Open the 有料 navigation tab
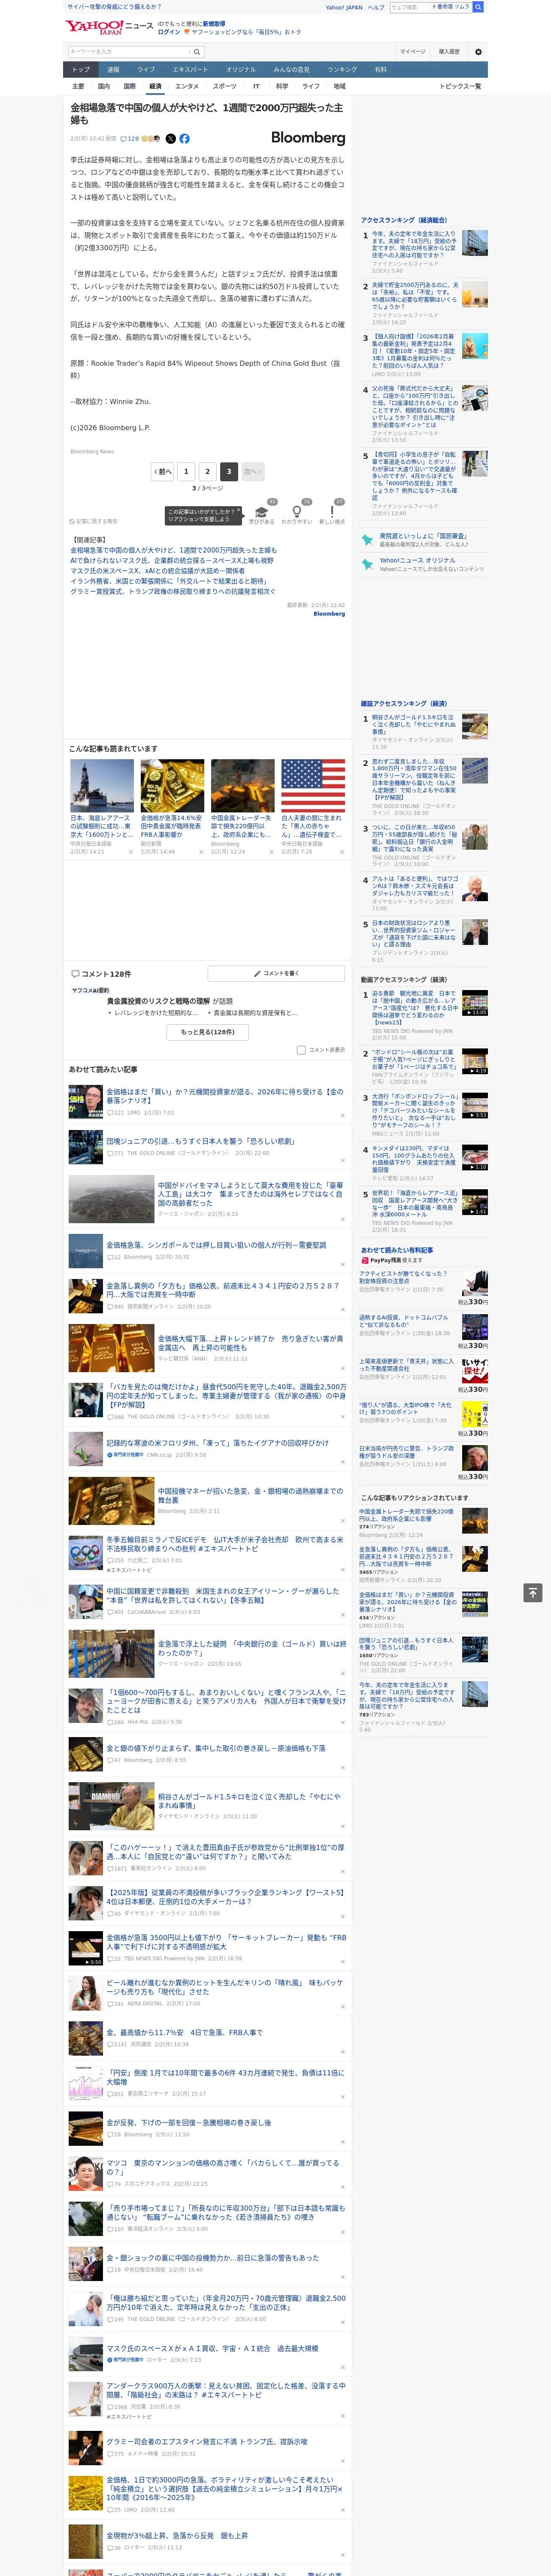The height and width of the screenshot is (2576, 551). pyautogui.click(x=380, y=70)
